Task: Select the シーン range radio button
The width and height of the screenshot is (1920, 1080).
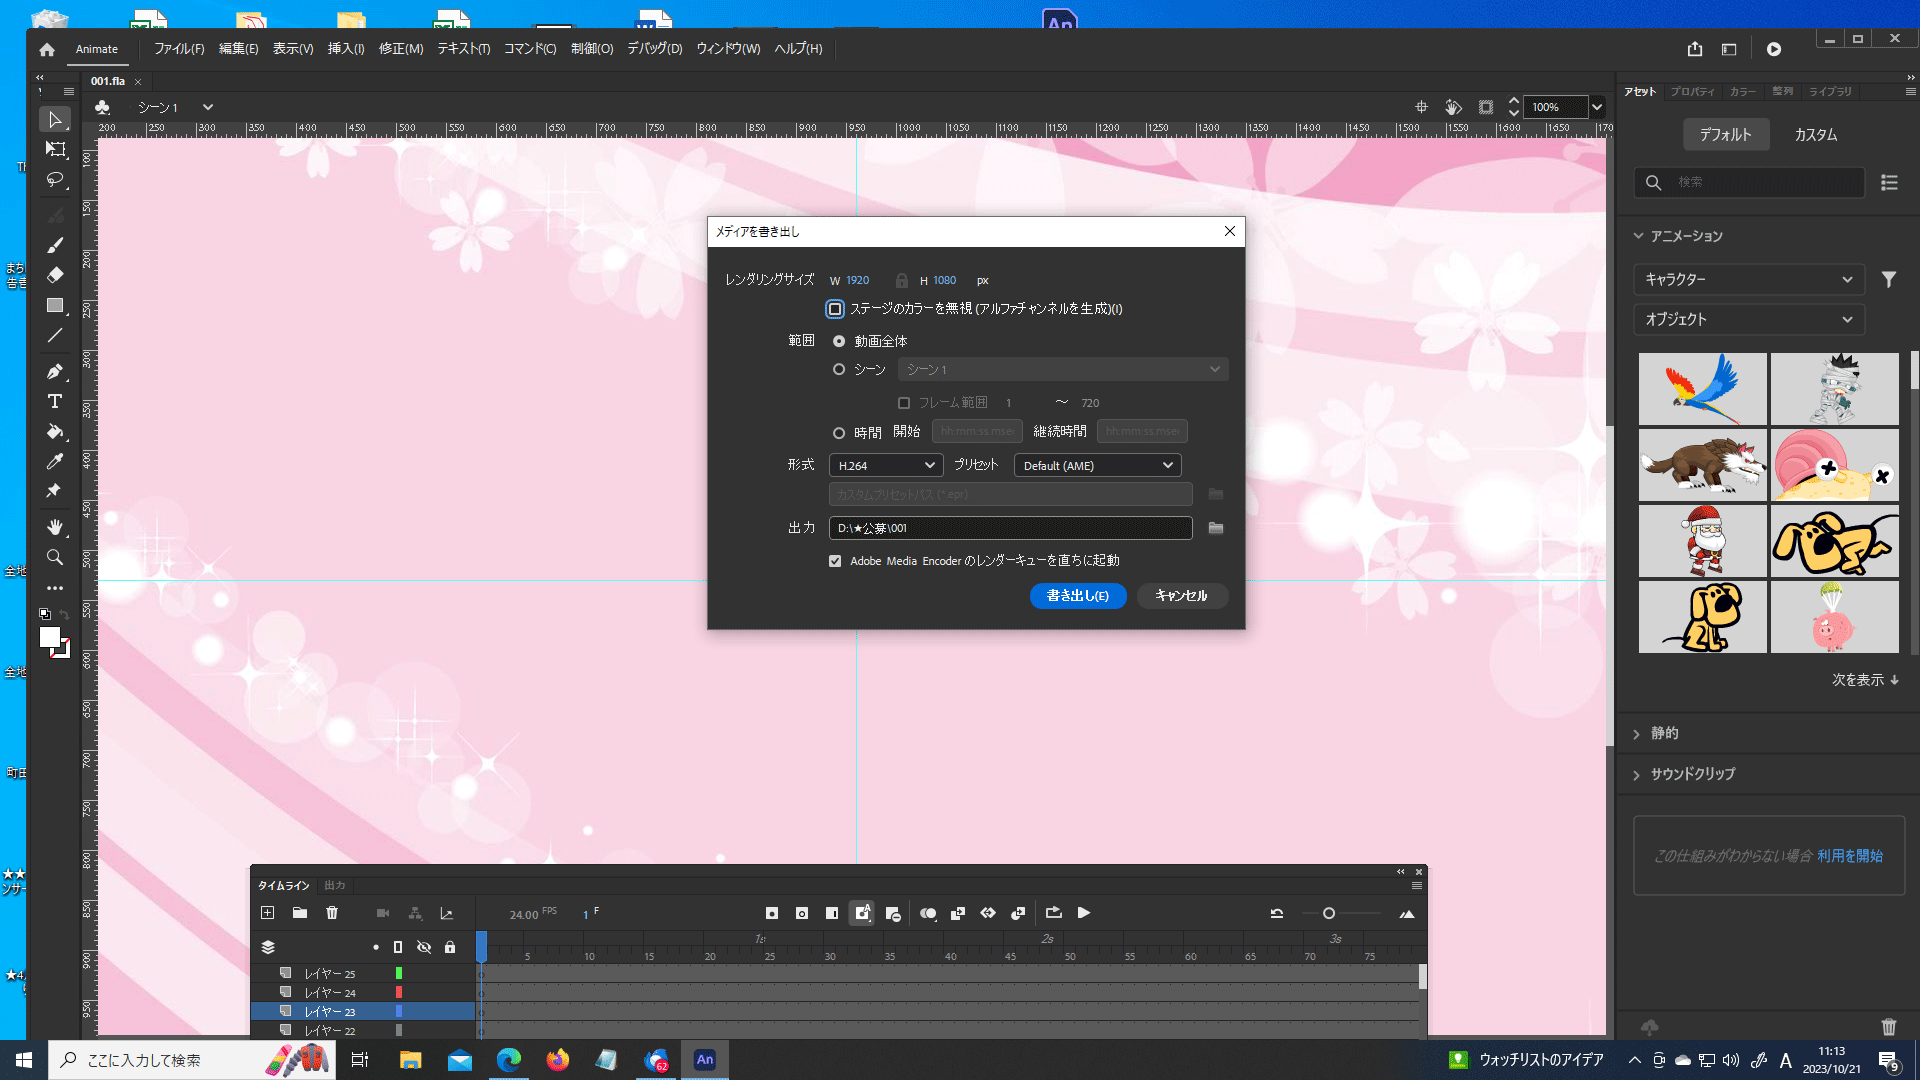Action: [839, 369]
